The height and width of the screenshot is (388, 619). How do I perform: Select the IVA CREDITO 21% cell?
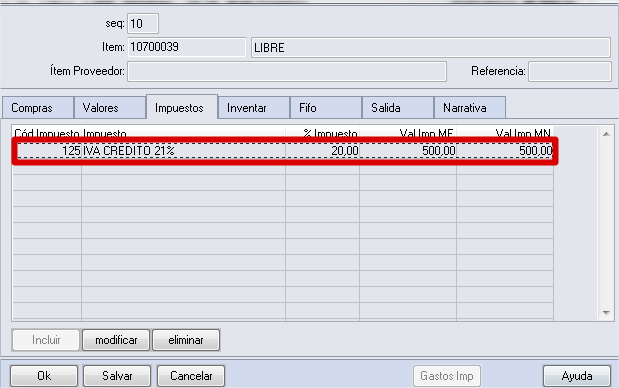(184, 150)
